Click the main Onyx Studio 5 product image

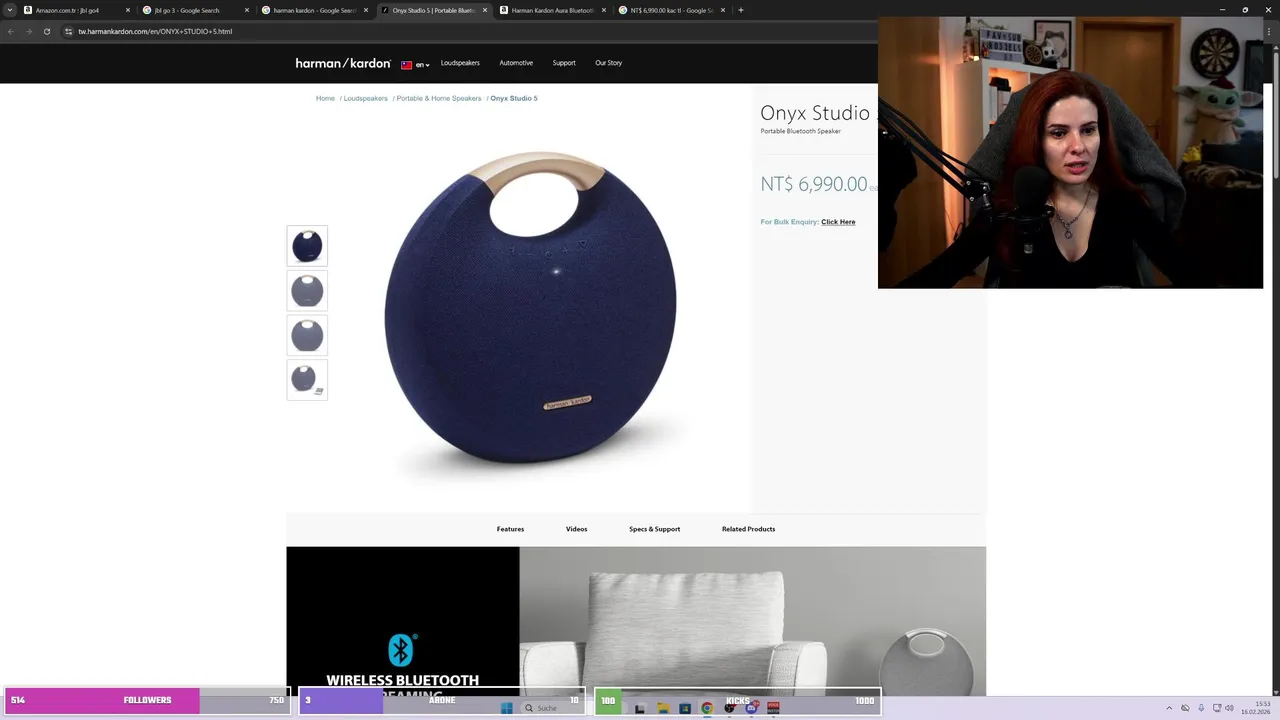click(x=530, y=308)
